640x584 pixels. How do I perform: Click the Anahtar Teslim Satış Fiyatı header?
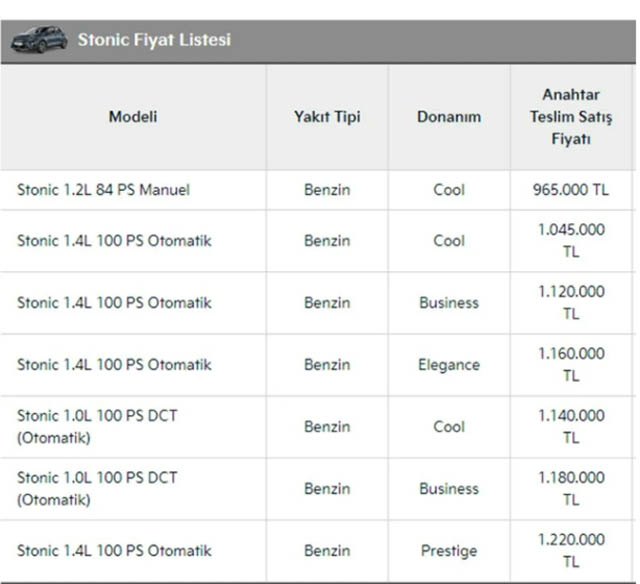[571, 117]
